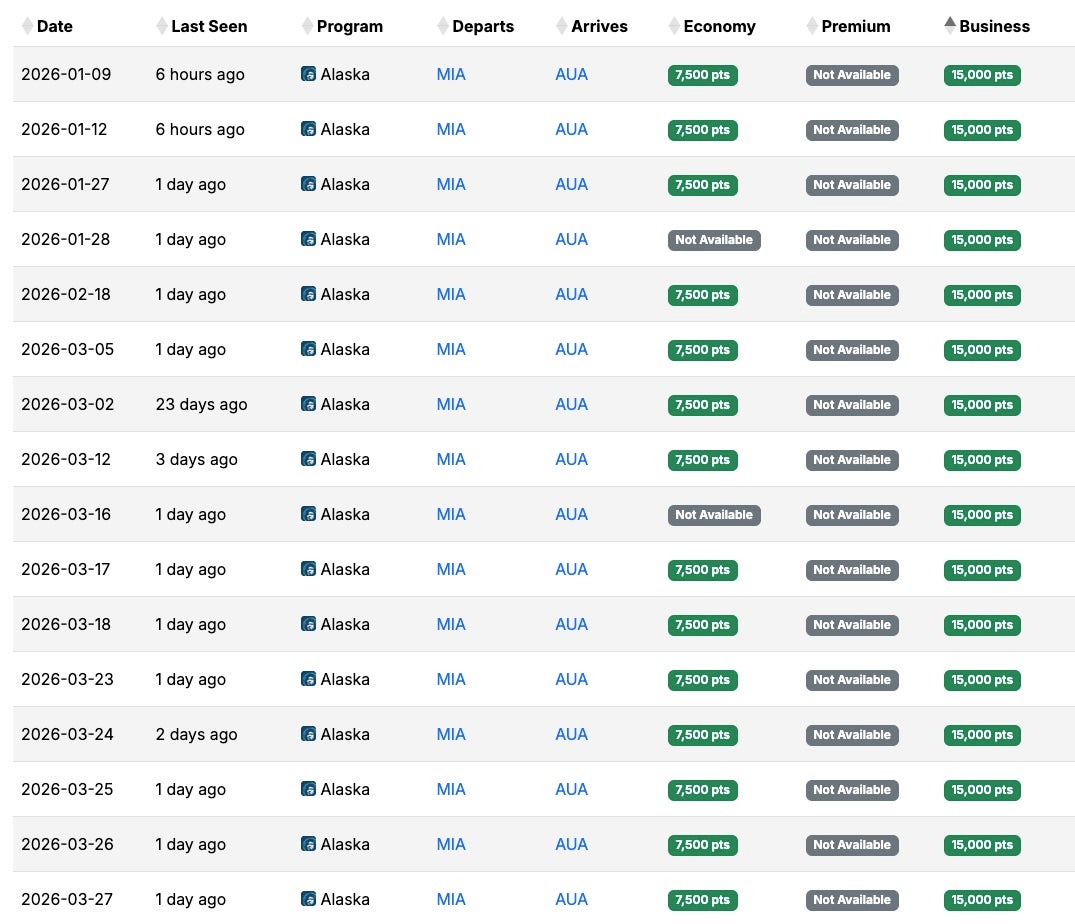Click 15,000 pts business badge for 2026-01-28
The image size is (1075, 924).
(x=981, y=240)
